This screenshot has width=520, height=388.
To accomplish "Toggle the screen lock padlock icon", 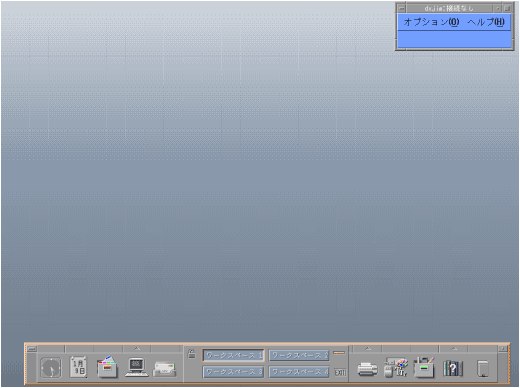I will [x=191, y=354].
